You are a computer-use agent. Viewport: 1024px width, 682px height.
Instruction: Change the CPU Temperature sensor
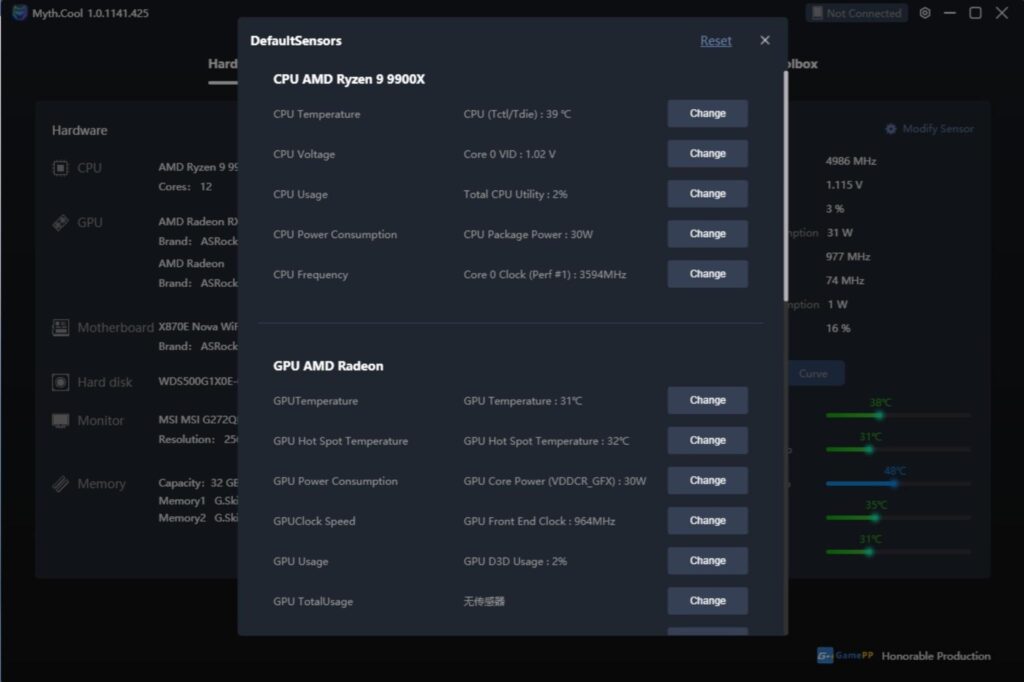[x=707, y=114]
